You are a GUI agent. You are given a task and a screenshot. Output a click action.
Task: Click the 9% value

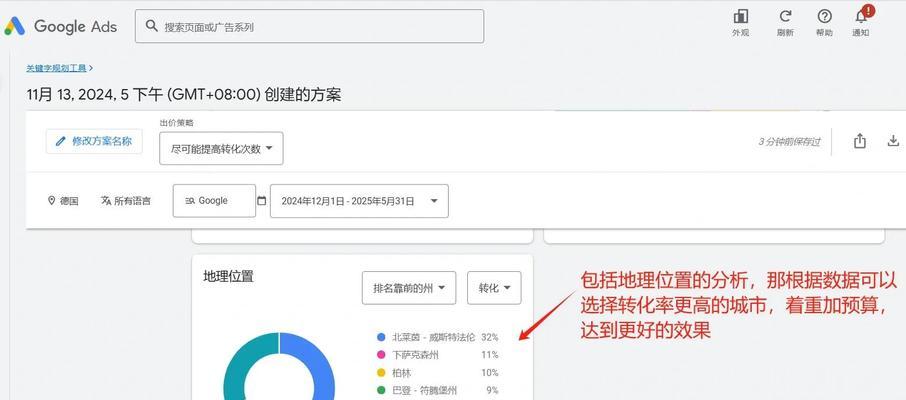pyautogui.click(x=492, y=391)
